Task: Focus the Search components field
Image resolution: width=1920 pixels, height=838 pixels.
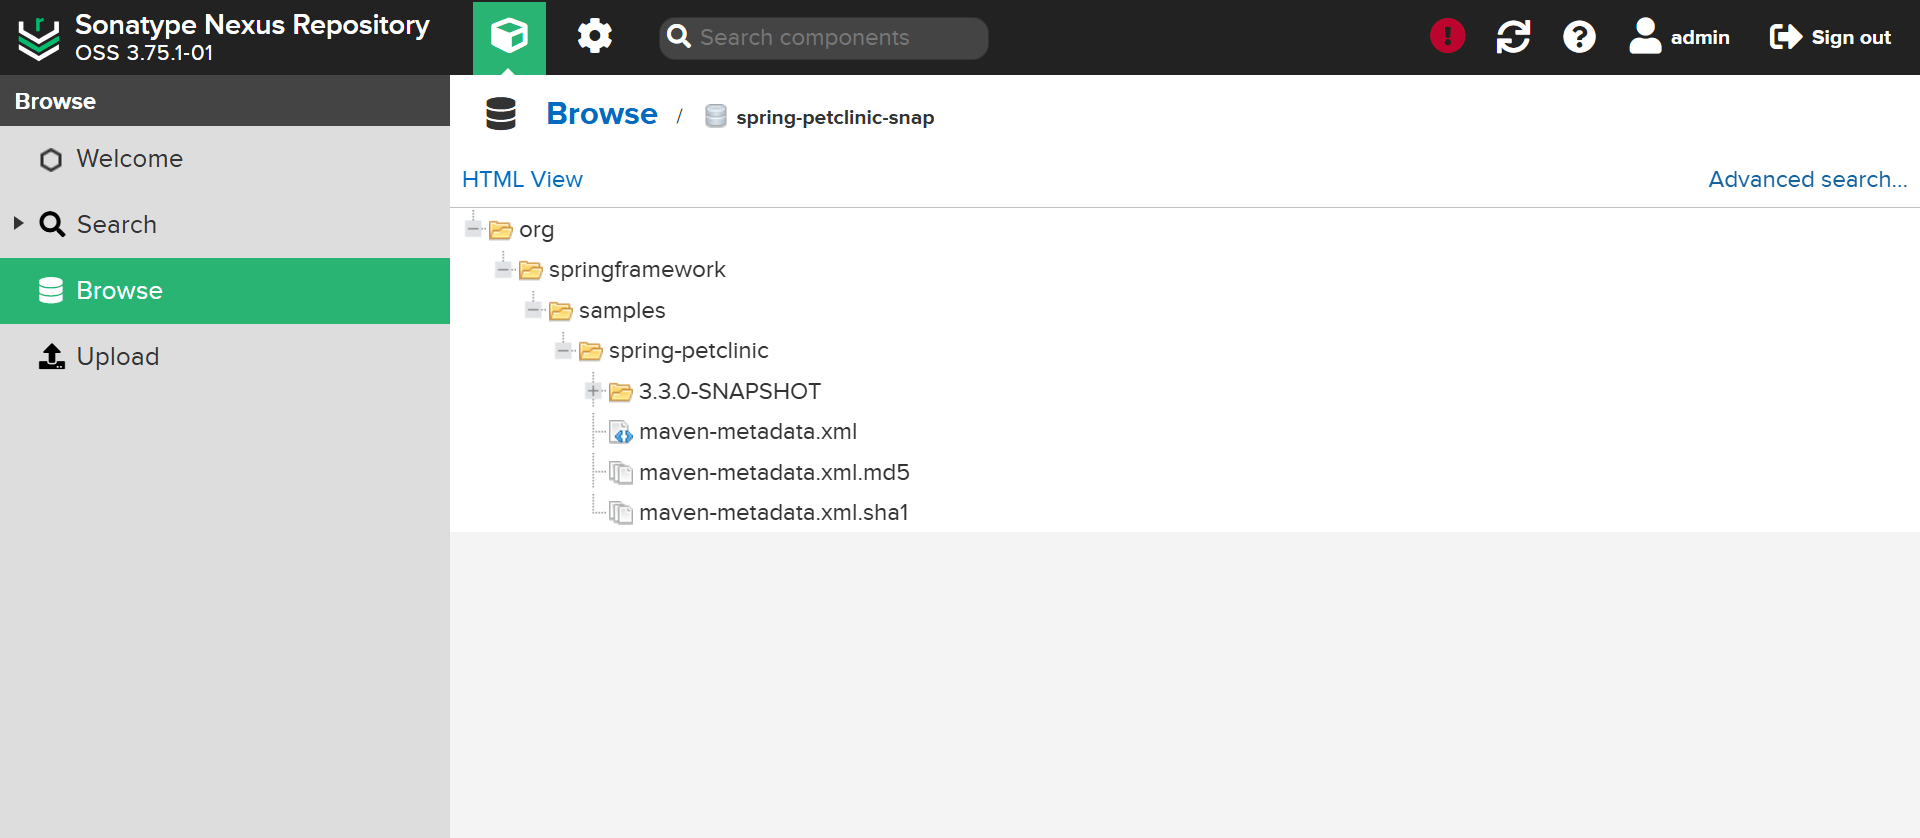Action: click(x=823, y=37)
